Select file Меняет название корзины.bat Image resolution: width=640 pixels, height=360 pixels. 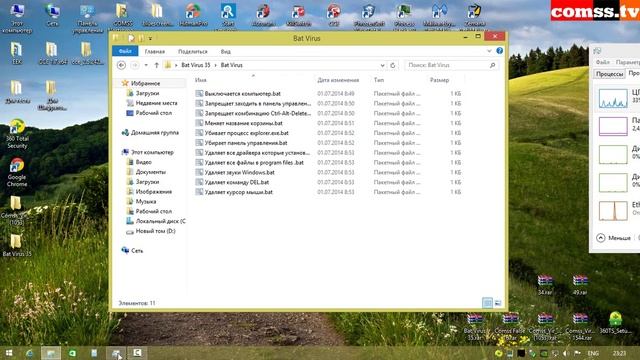[x=243, y=123]
